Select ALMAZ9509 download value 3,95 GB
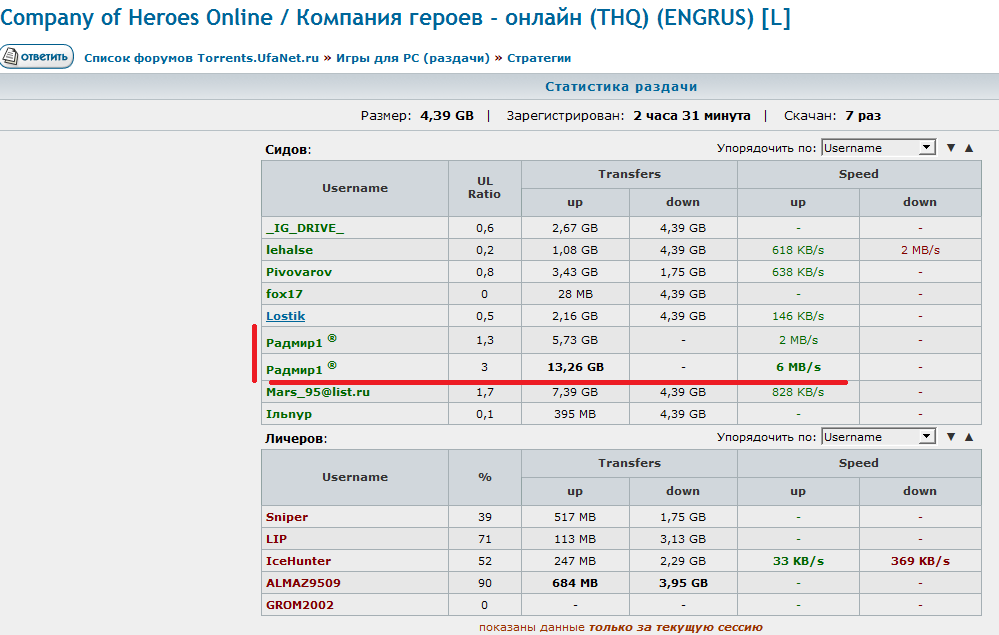Image resolution: width=999 pixels, height=635 pixels. (683, 583)
